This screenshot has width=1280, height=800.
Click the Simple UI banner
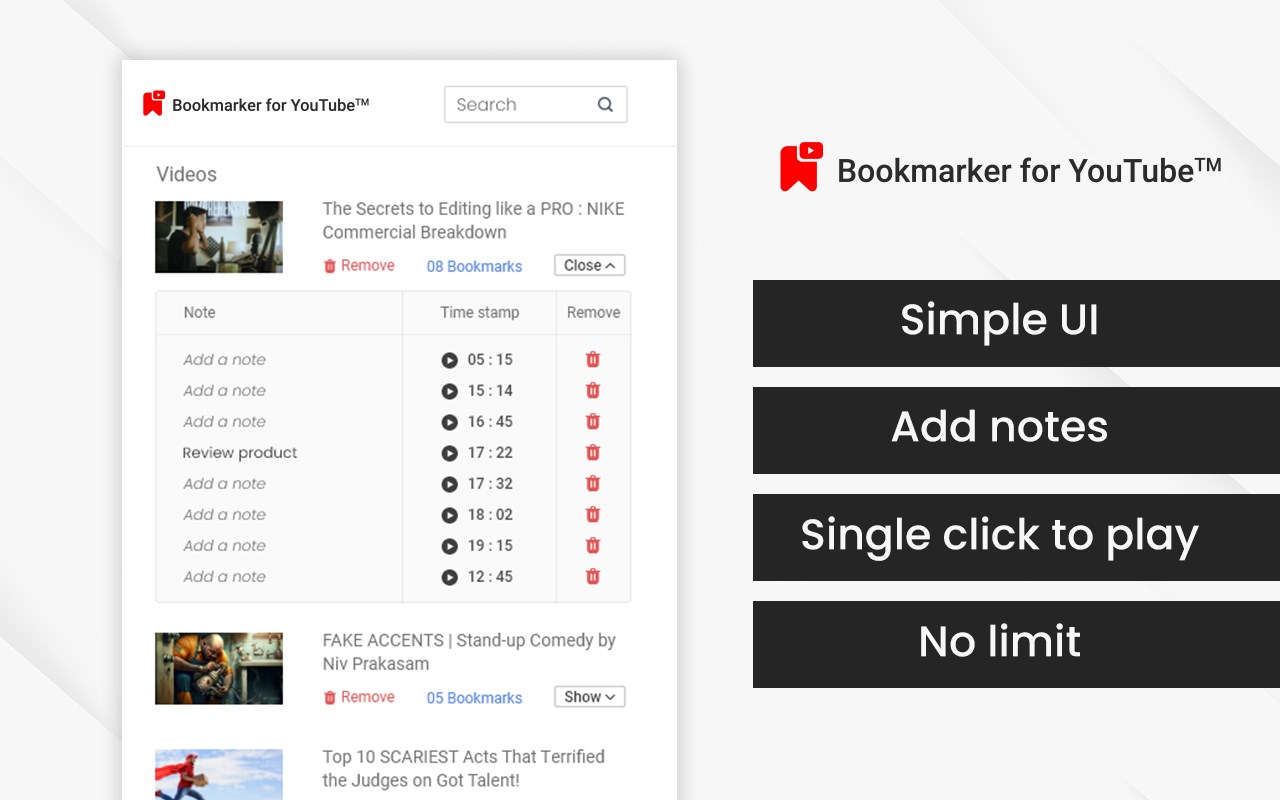point(1016,323)
